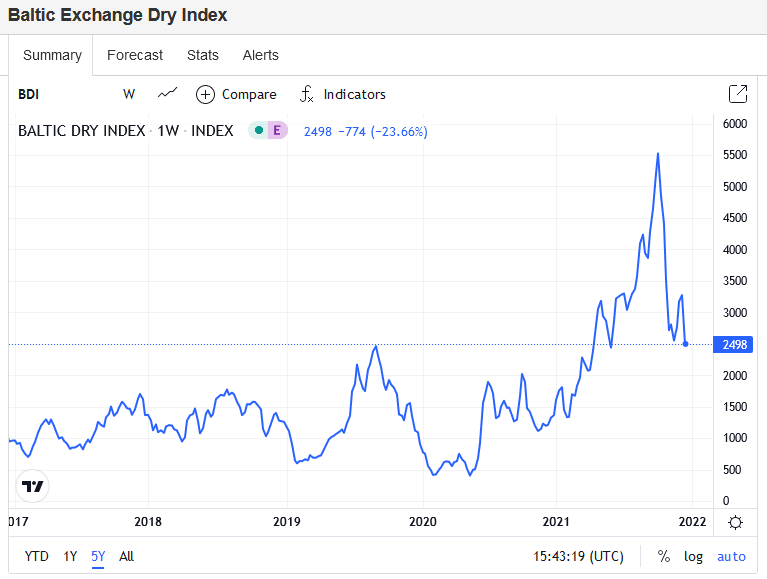Viewport: 767px width, 579px height.
Task: Click the 6000 price axis label
Action: (735, 124)
